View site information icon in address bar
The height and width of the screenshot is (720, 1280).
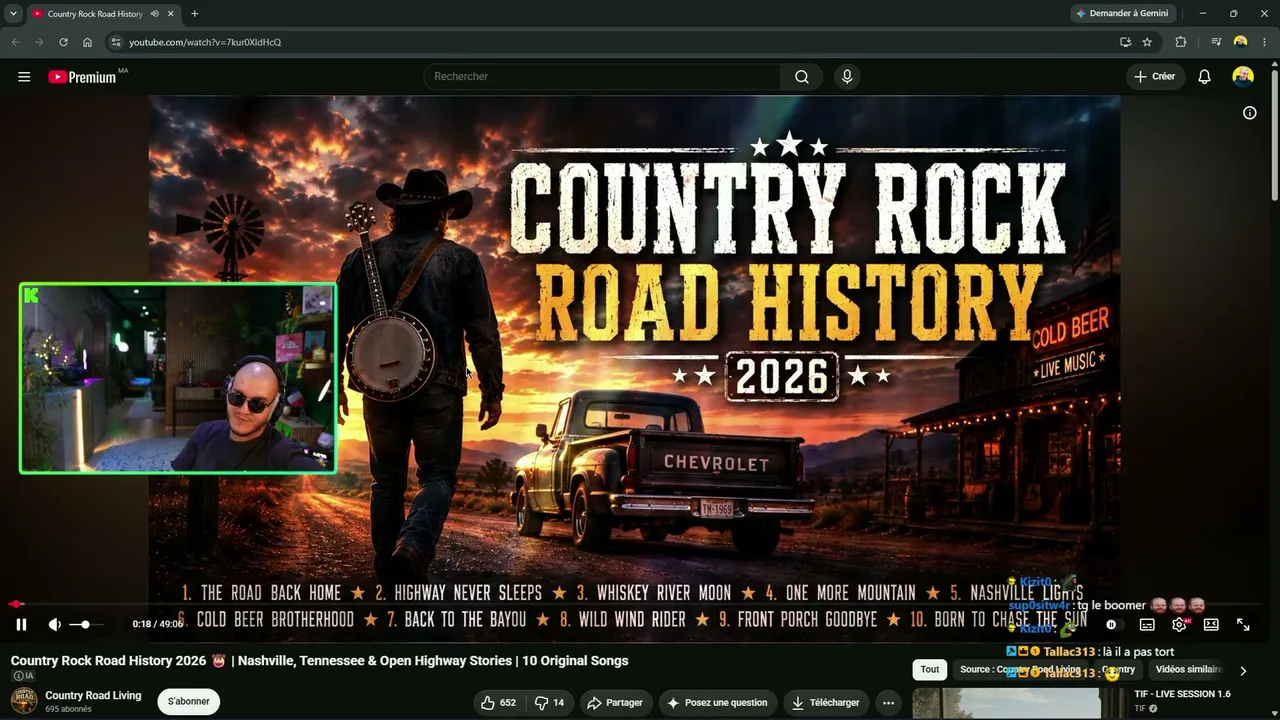[x=115, y=42]
